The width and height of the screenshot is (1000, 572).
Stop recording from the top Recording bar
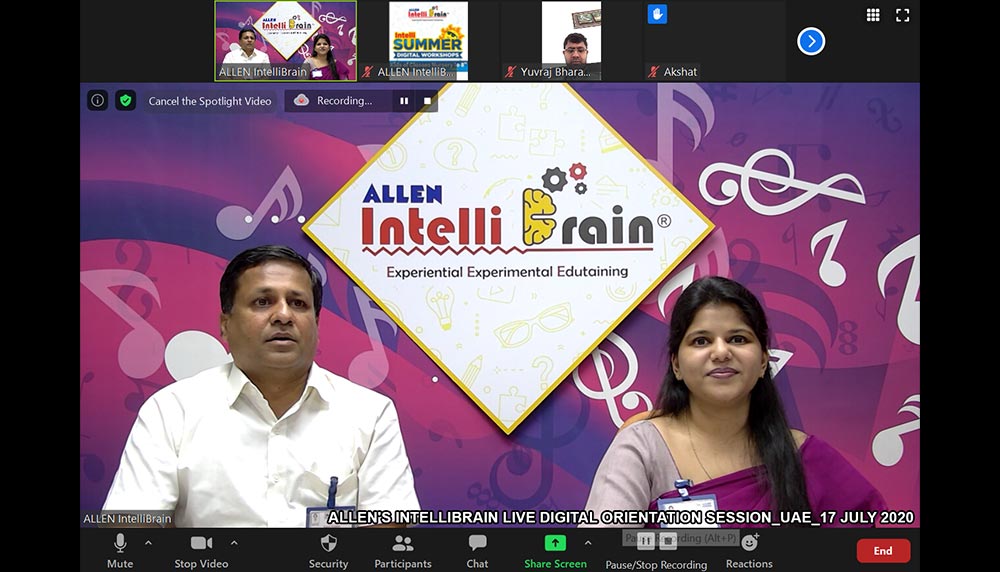(427, 101)
